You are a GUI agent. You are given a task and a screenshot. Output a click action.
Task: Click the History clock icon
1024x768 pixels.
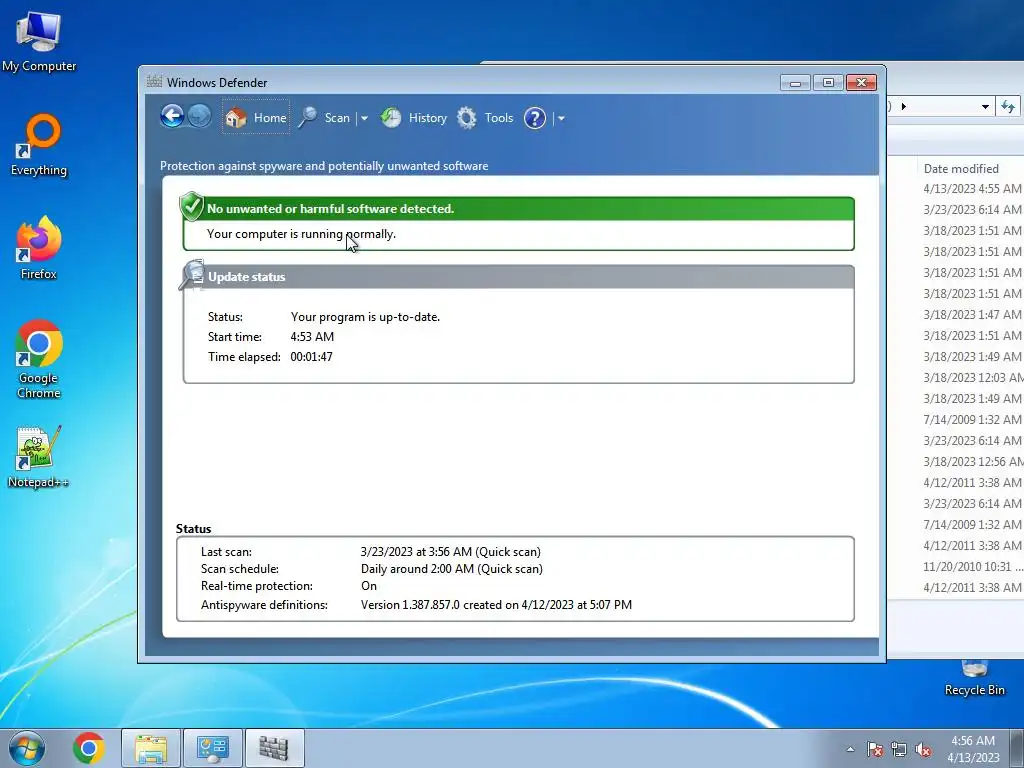tap(391, 118)
